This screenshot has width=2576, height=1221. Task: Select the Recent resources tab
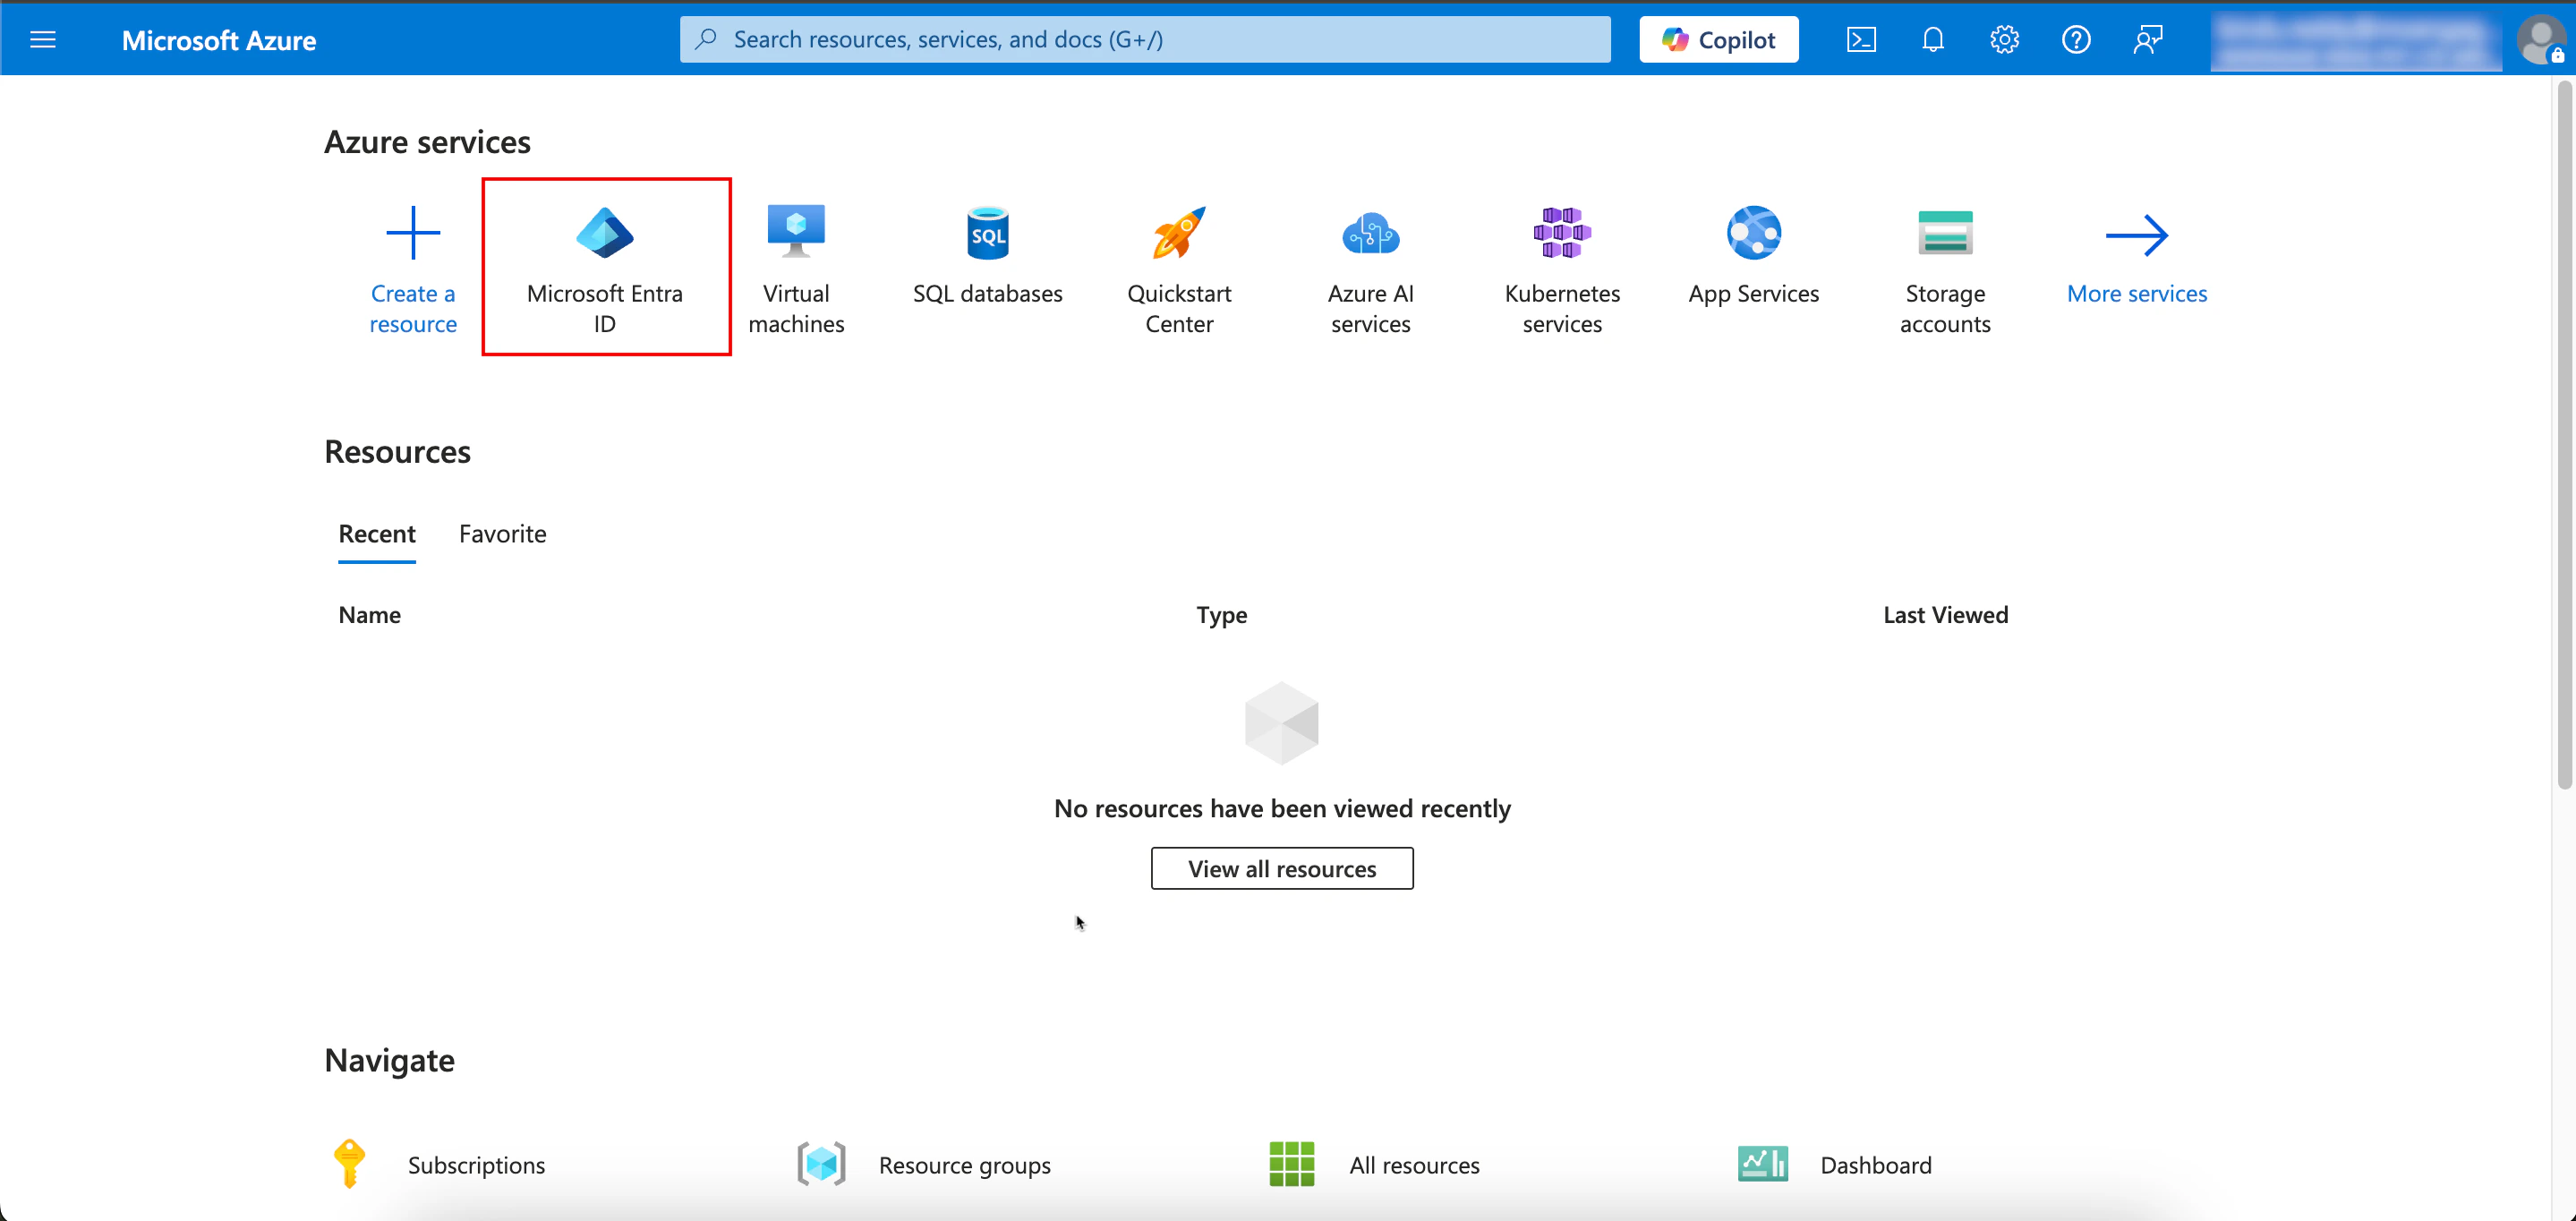tap(377, 534)
